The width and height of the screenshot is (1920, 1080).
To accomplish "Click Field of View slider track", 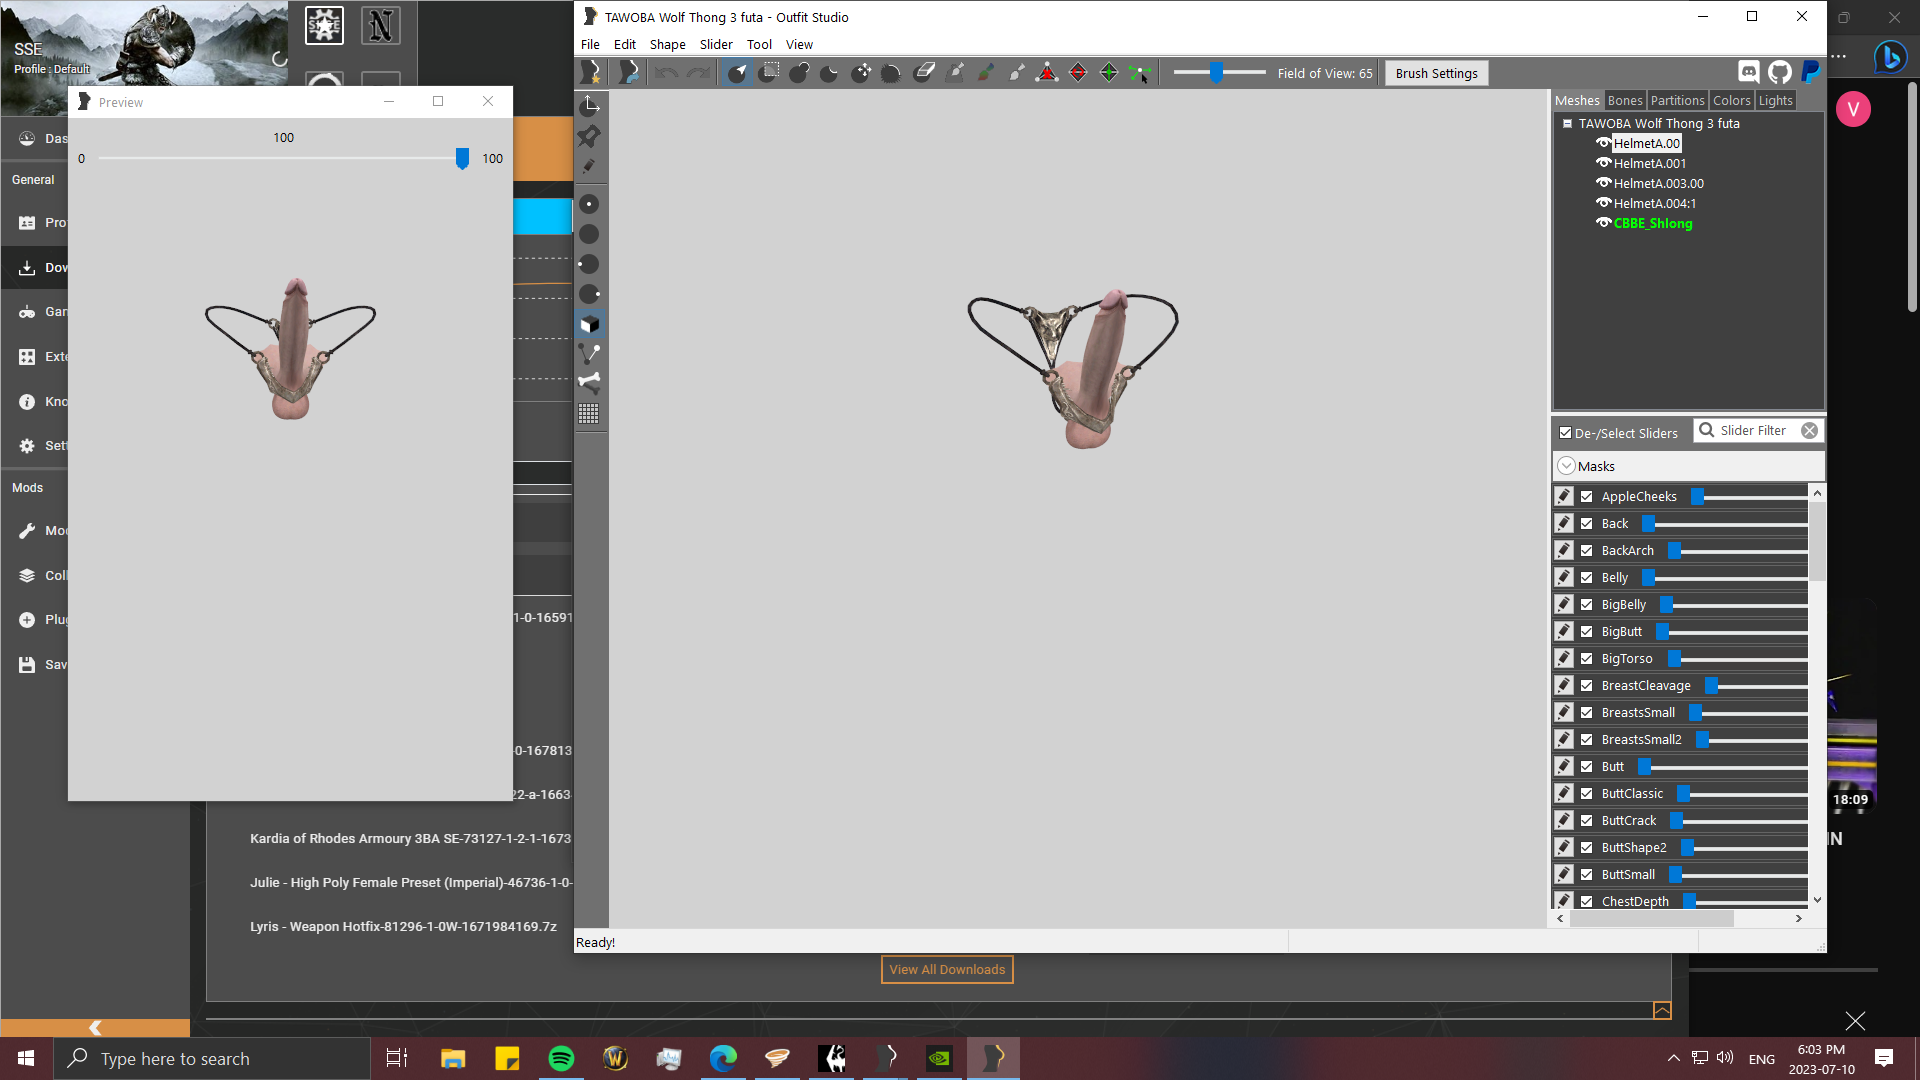I will coord(1220,72).
